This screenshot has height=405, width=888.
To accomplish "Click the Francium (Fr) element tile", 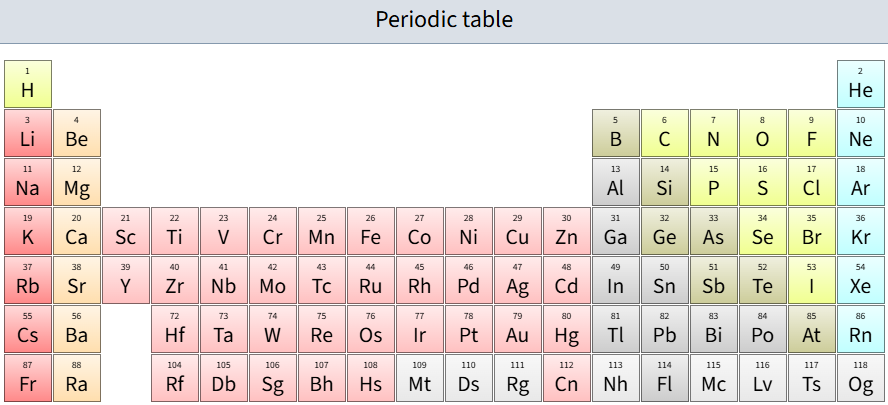I will coord(28,378).
